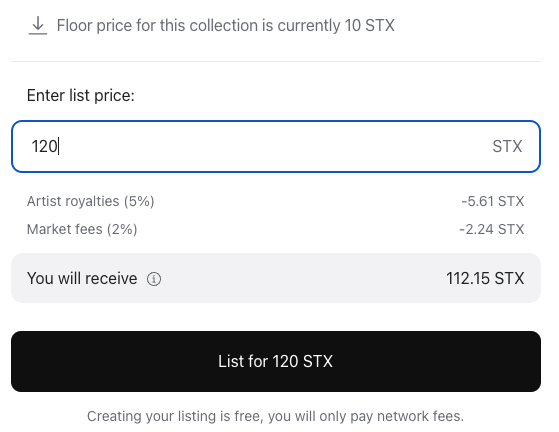Click the empty middle area of price input

[276, 146]
